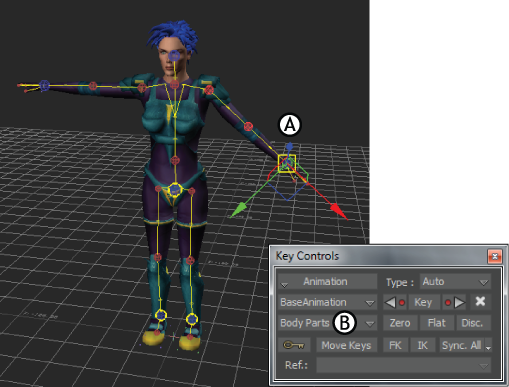Close the Key Controls window

tap(495, 256)
